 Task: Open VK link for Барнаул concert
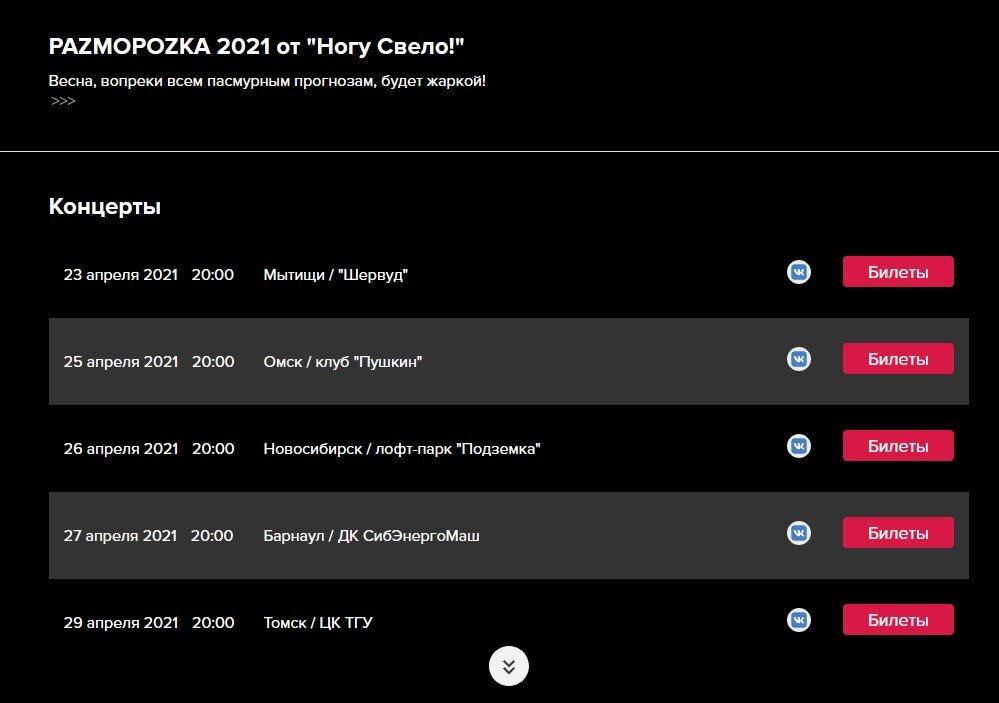[x=798, y=533]
